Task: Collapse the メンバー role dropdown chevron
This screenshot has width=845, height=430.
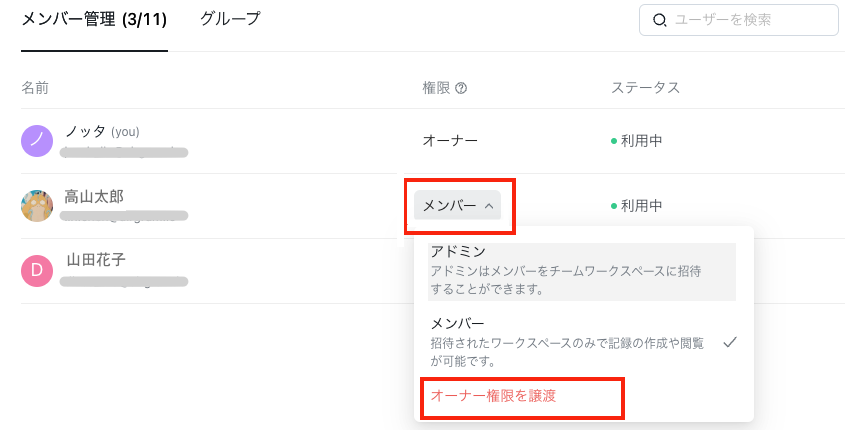Action: pos(489,205)
